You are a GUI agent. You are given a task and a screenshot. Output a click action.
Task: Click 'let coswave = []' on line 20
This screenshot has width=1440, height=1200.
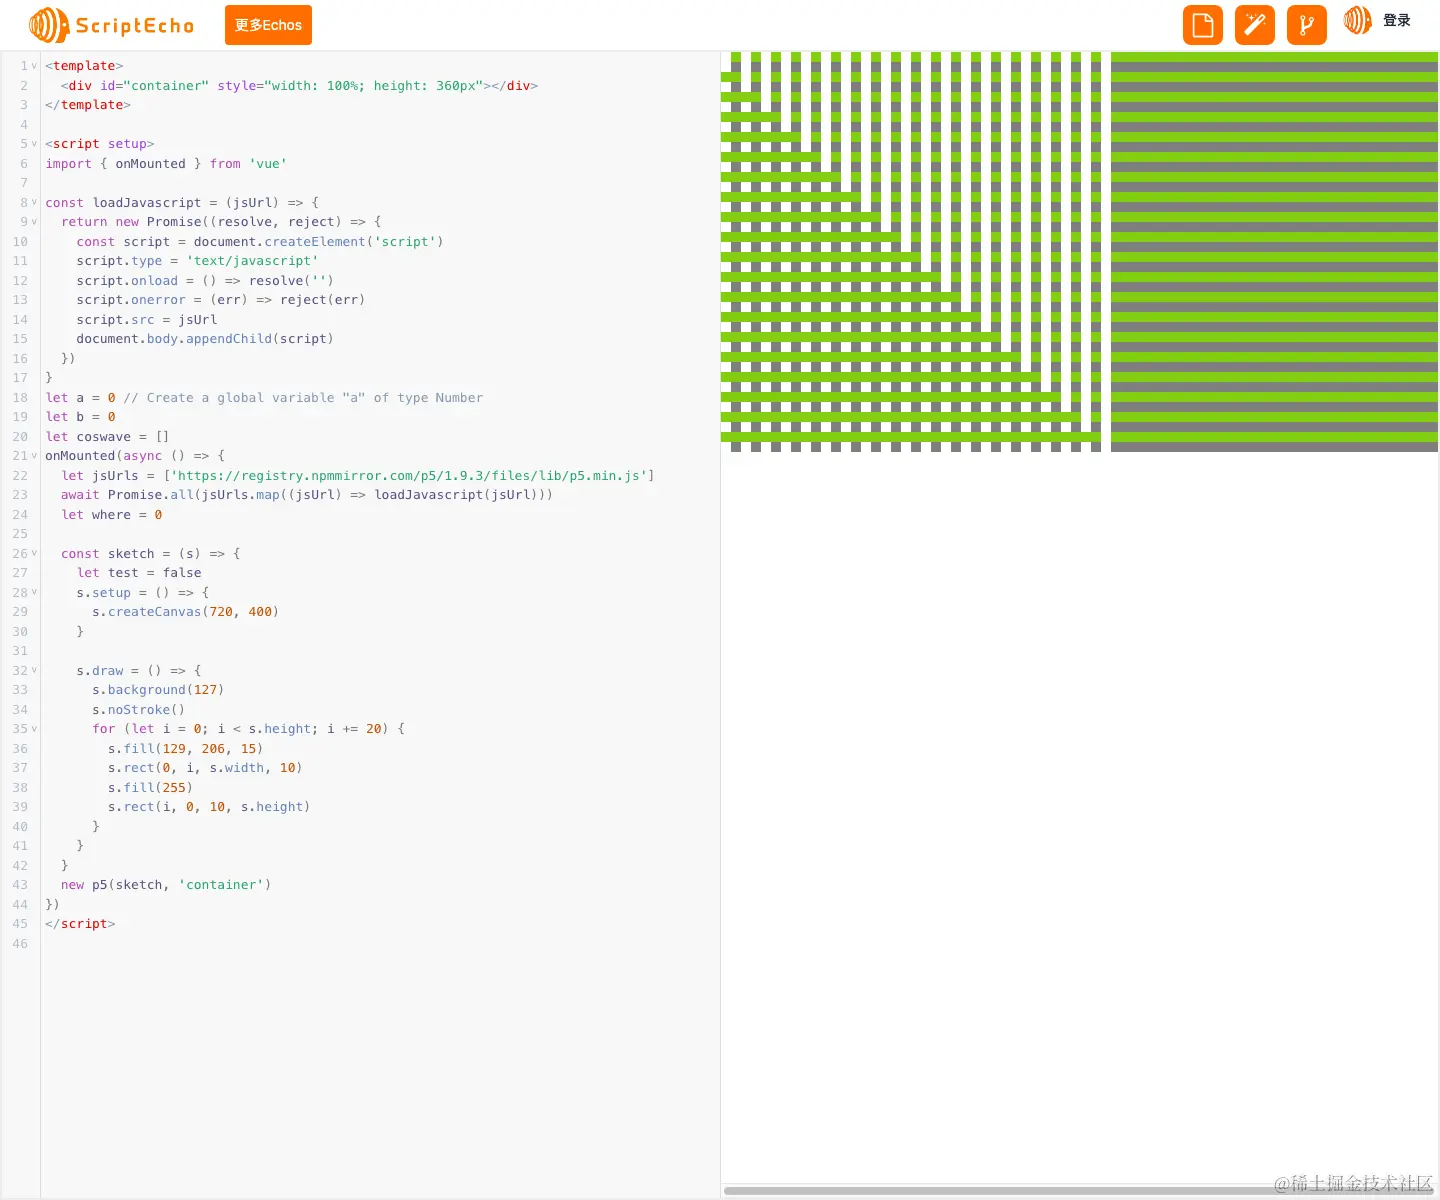pyautogui.click(x=107, y=437)
